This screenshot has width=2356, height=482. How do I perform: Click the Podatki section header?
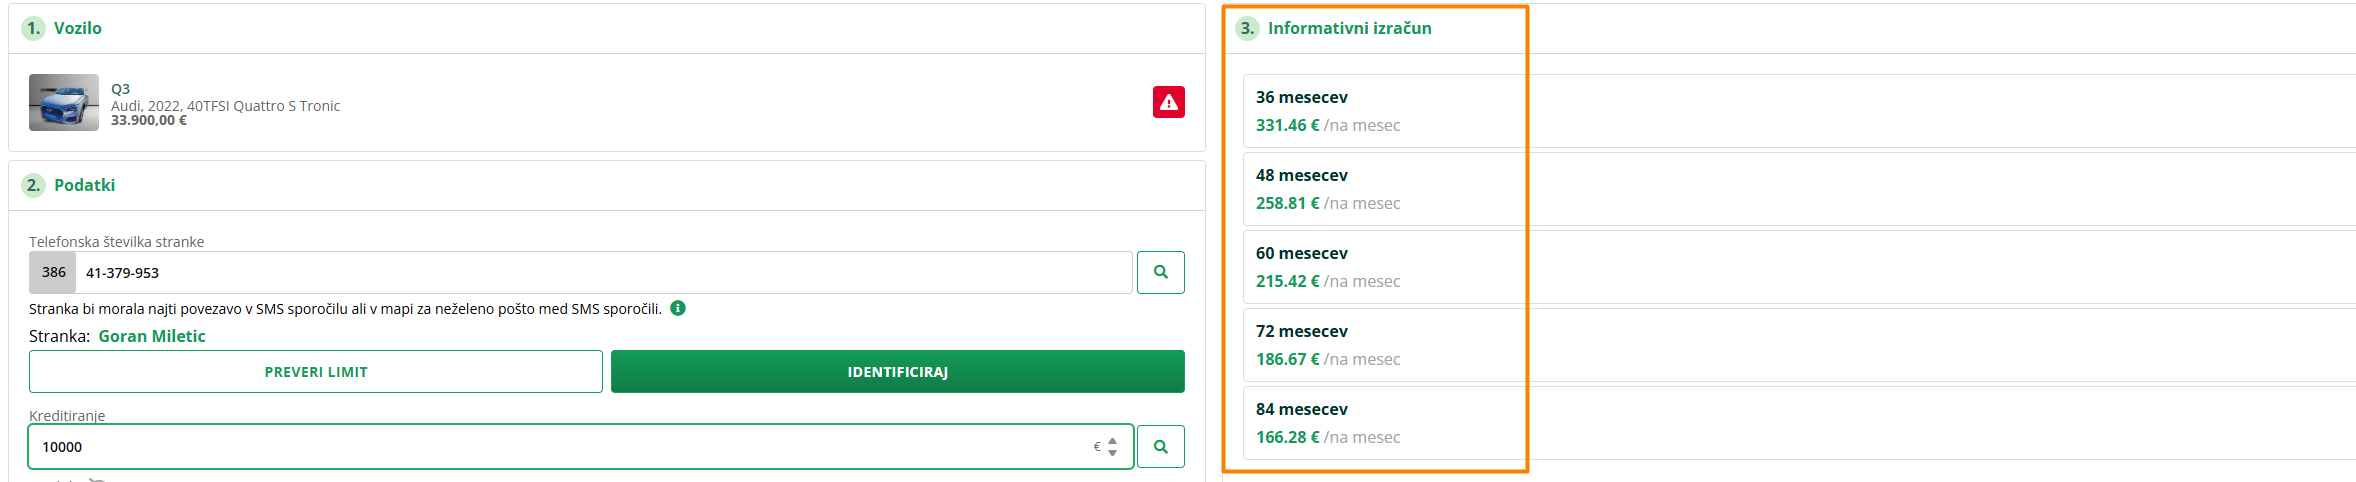[84, 185]
